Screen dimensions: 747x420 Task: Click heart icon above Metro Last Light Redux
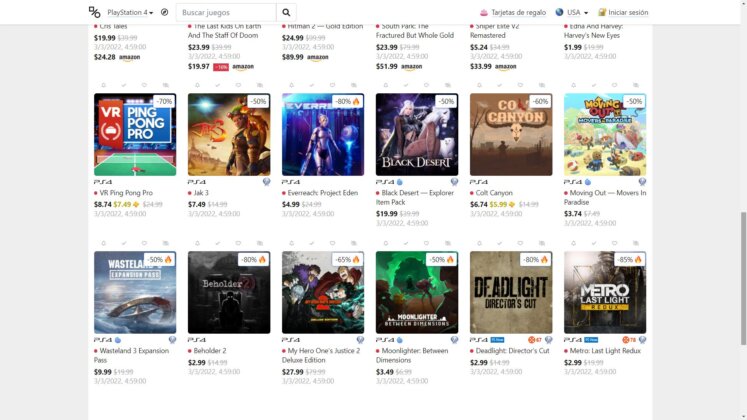click(614, 243)
